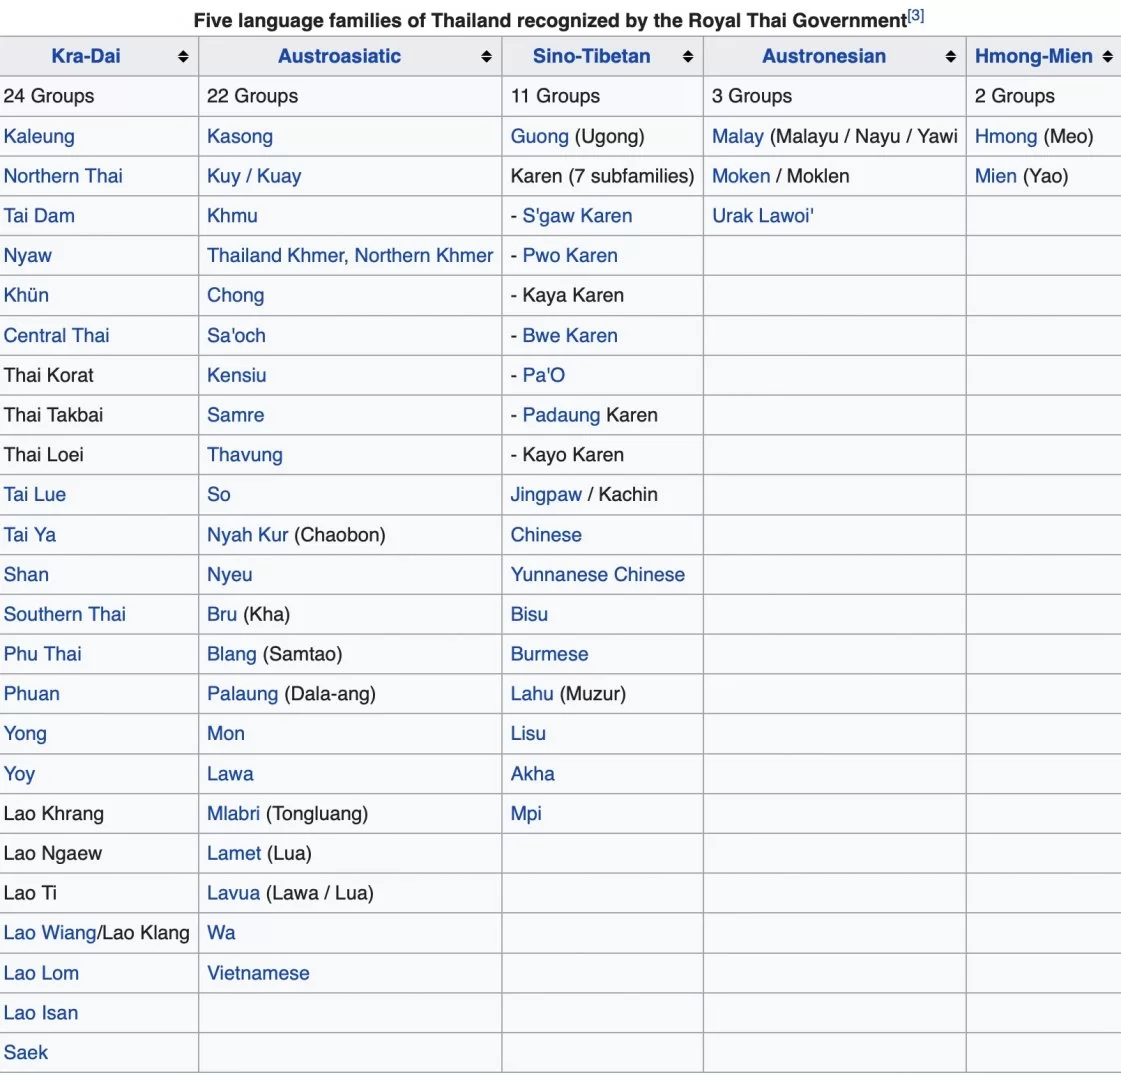Sort the Sino-Tibetan column using its arrow icon

click(x=688, y=56)
